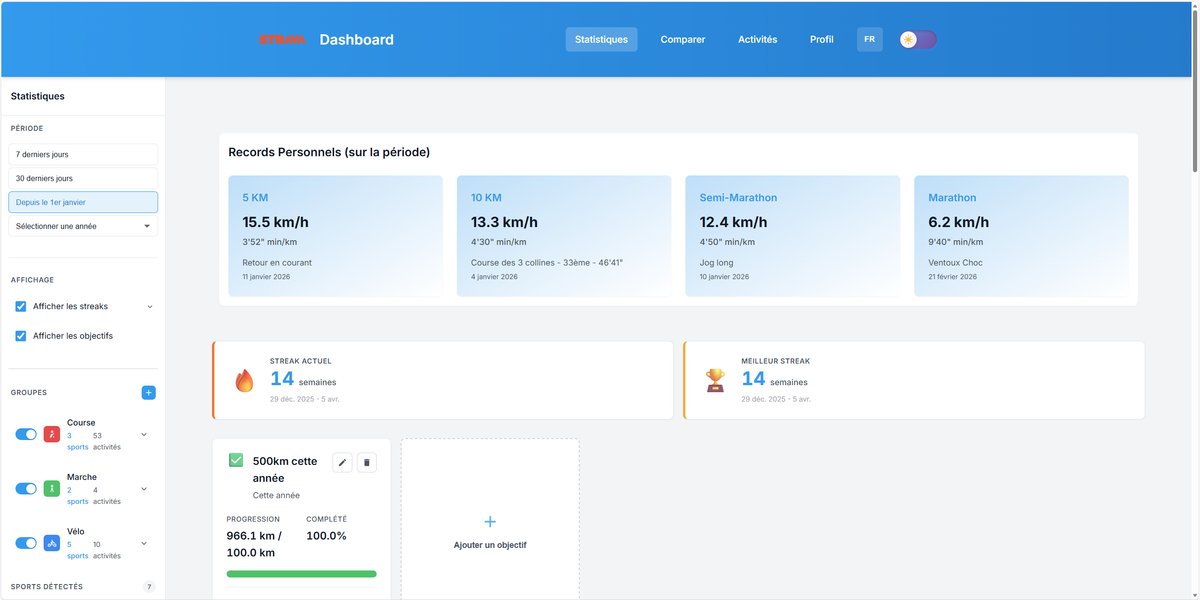Click the green goal progress bar
Viewport: 1200px width, 600px height.
coord(301,573)
